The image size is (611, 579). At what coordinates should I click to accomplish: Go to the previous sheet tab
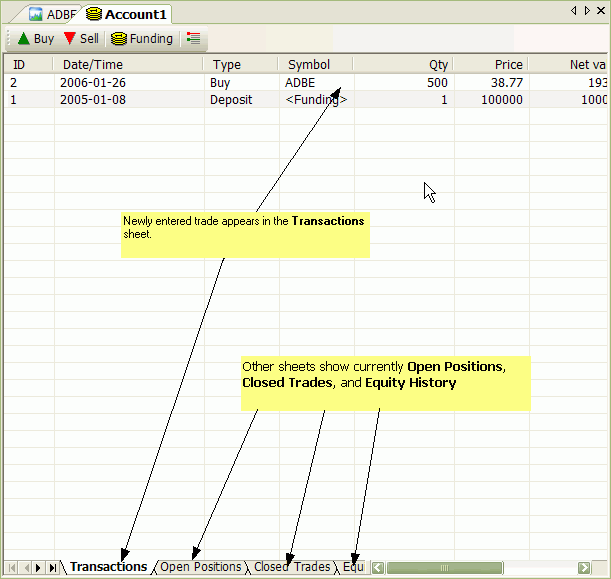(25, 567)
